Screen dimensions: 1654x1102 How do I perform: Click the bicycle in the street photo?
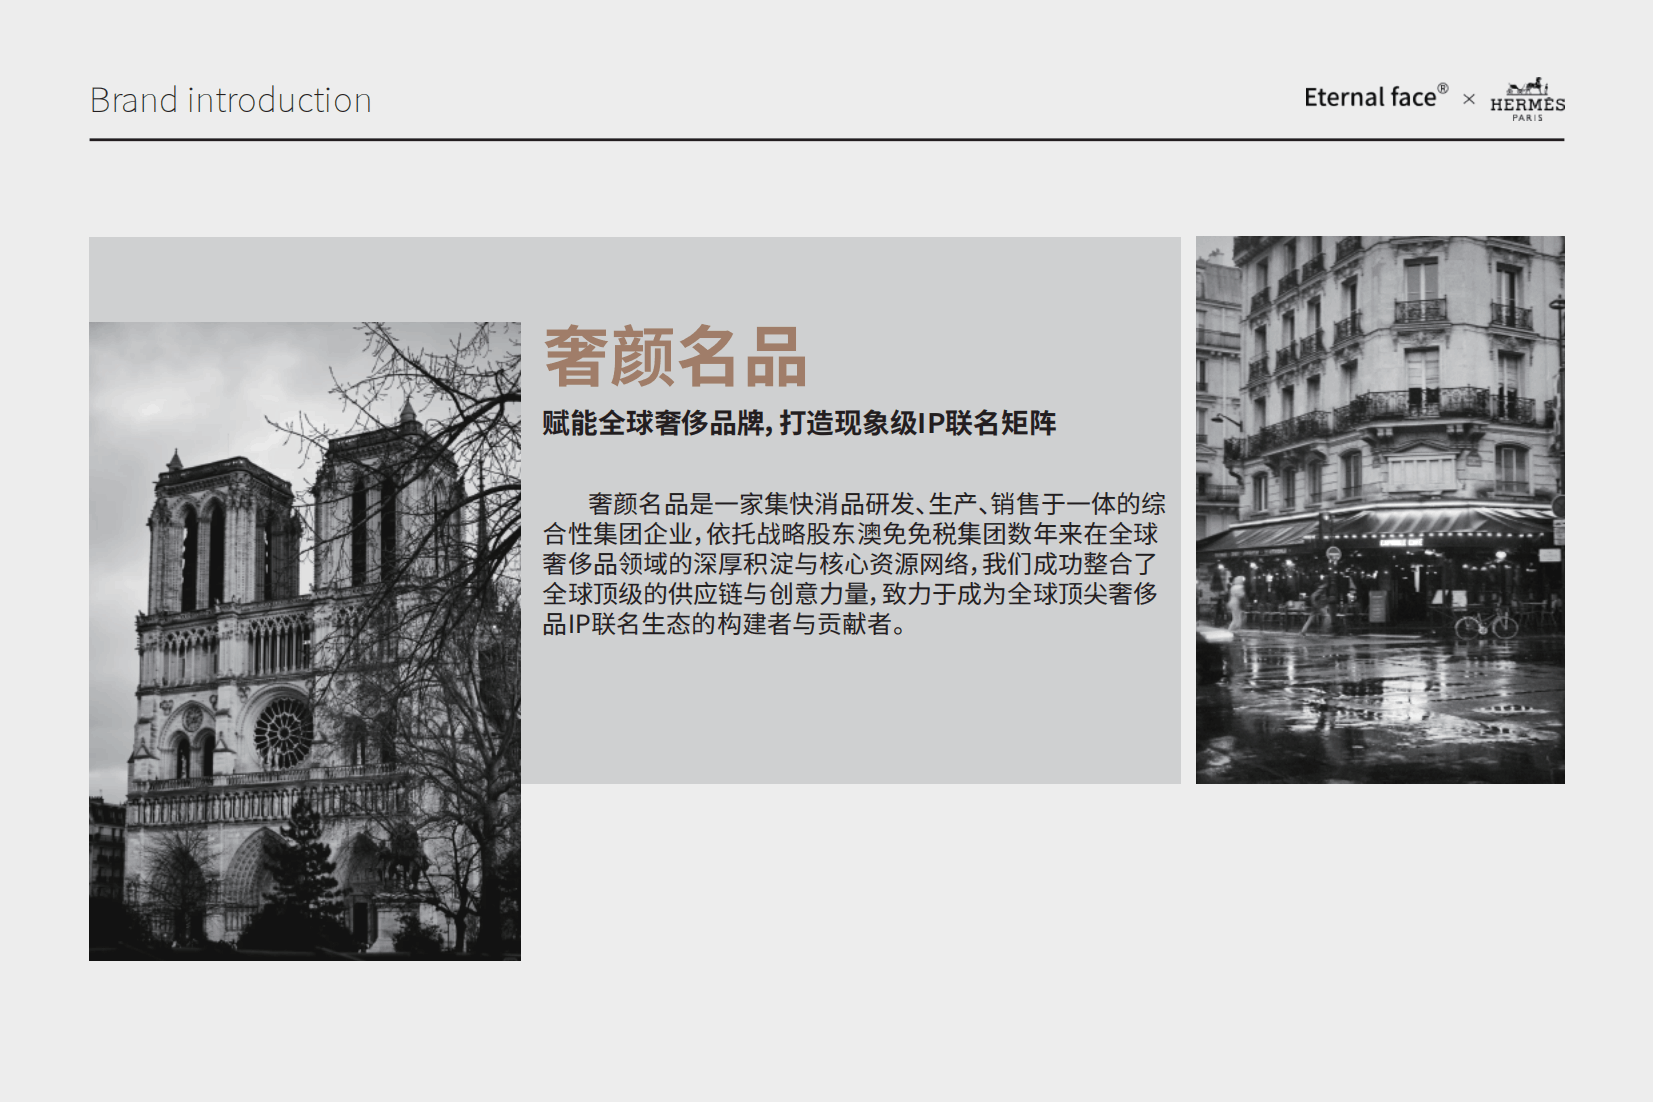point(1486,625)
